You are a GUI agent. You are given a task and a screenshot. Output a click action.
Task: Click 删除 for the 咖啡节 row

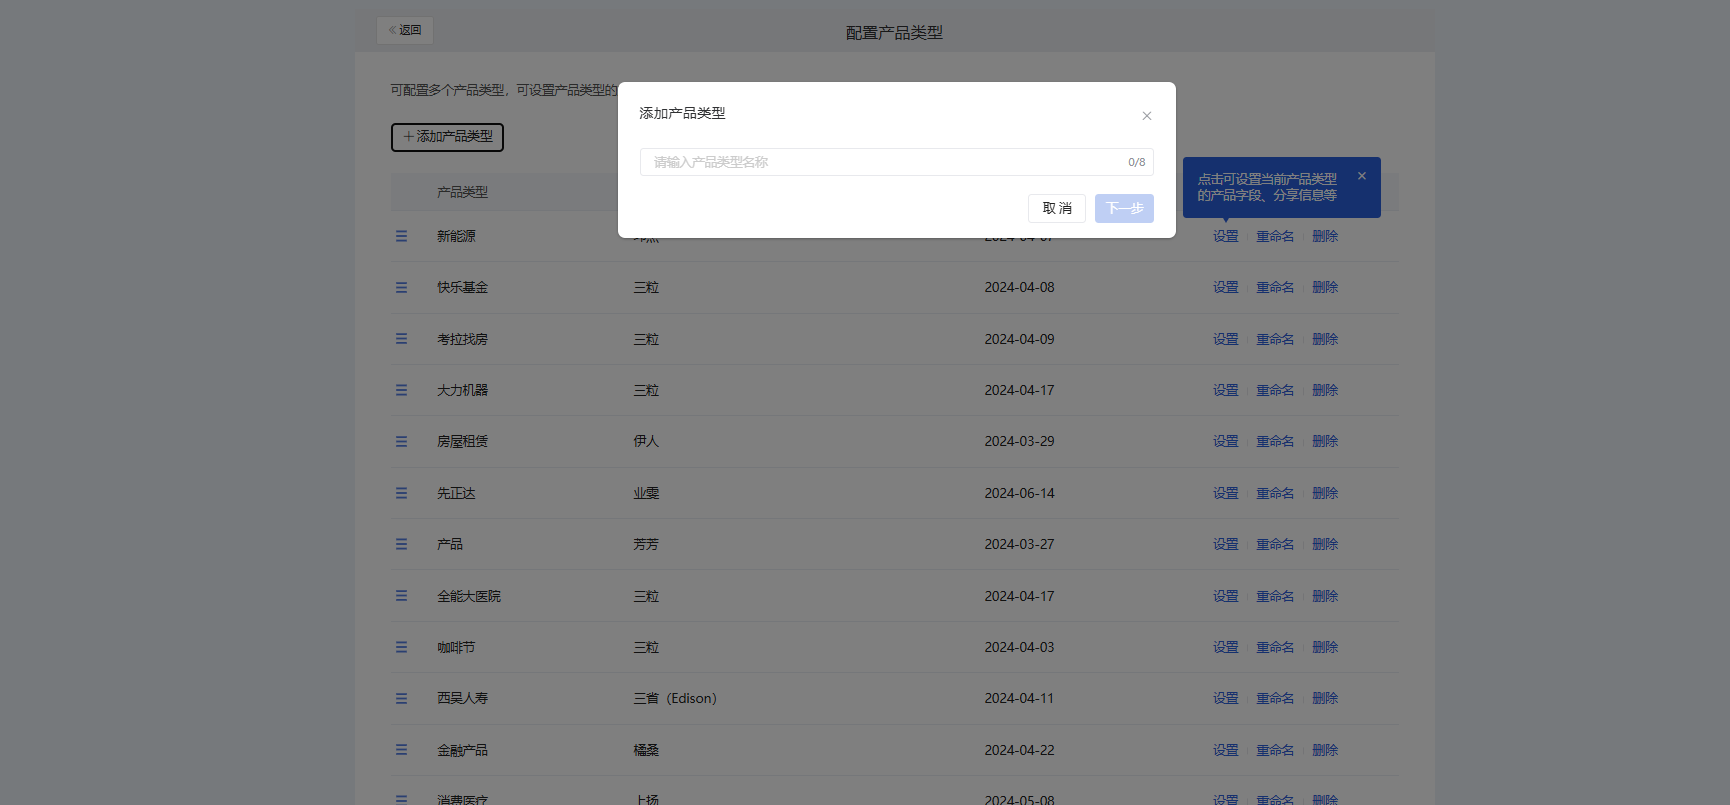tap(1325, 647)
